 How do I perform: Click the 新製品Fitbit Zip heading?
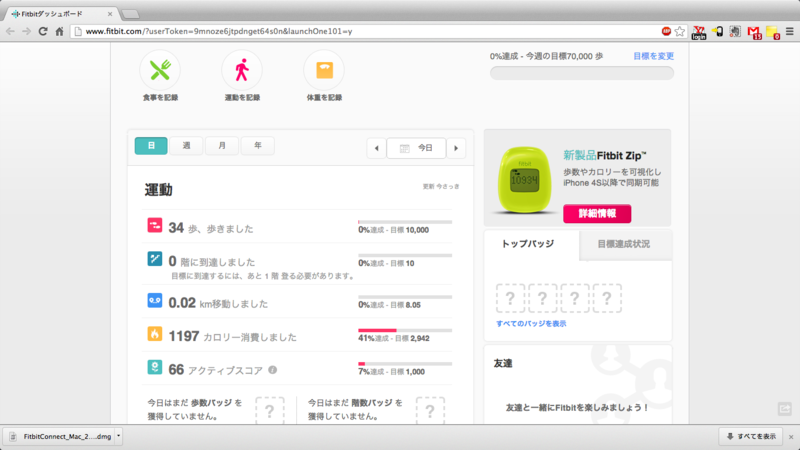click(605, 156)
